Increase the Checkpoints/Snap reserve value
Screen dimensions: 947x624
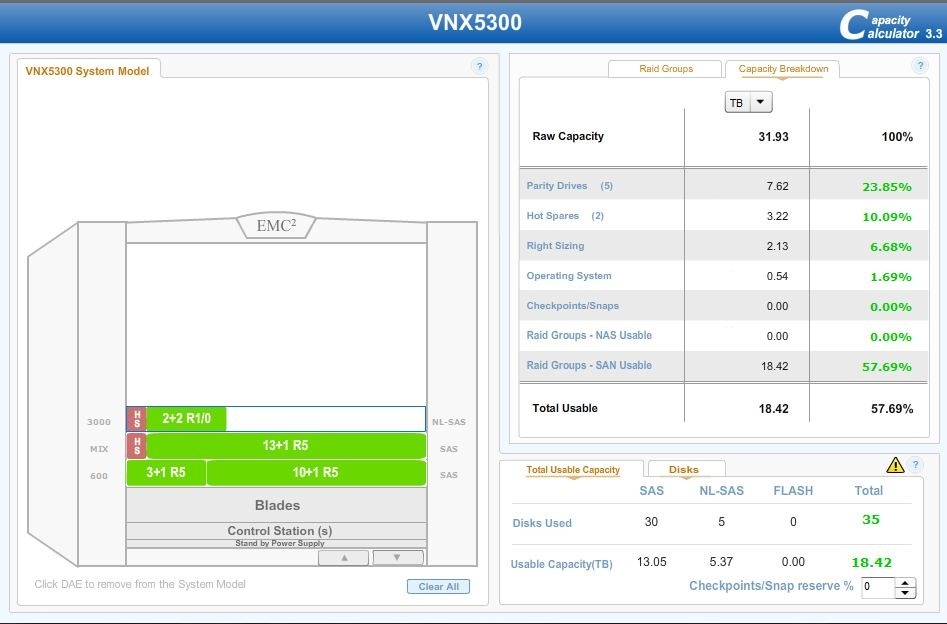coord(905,582)
